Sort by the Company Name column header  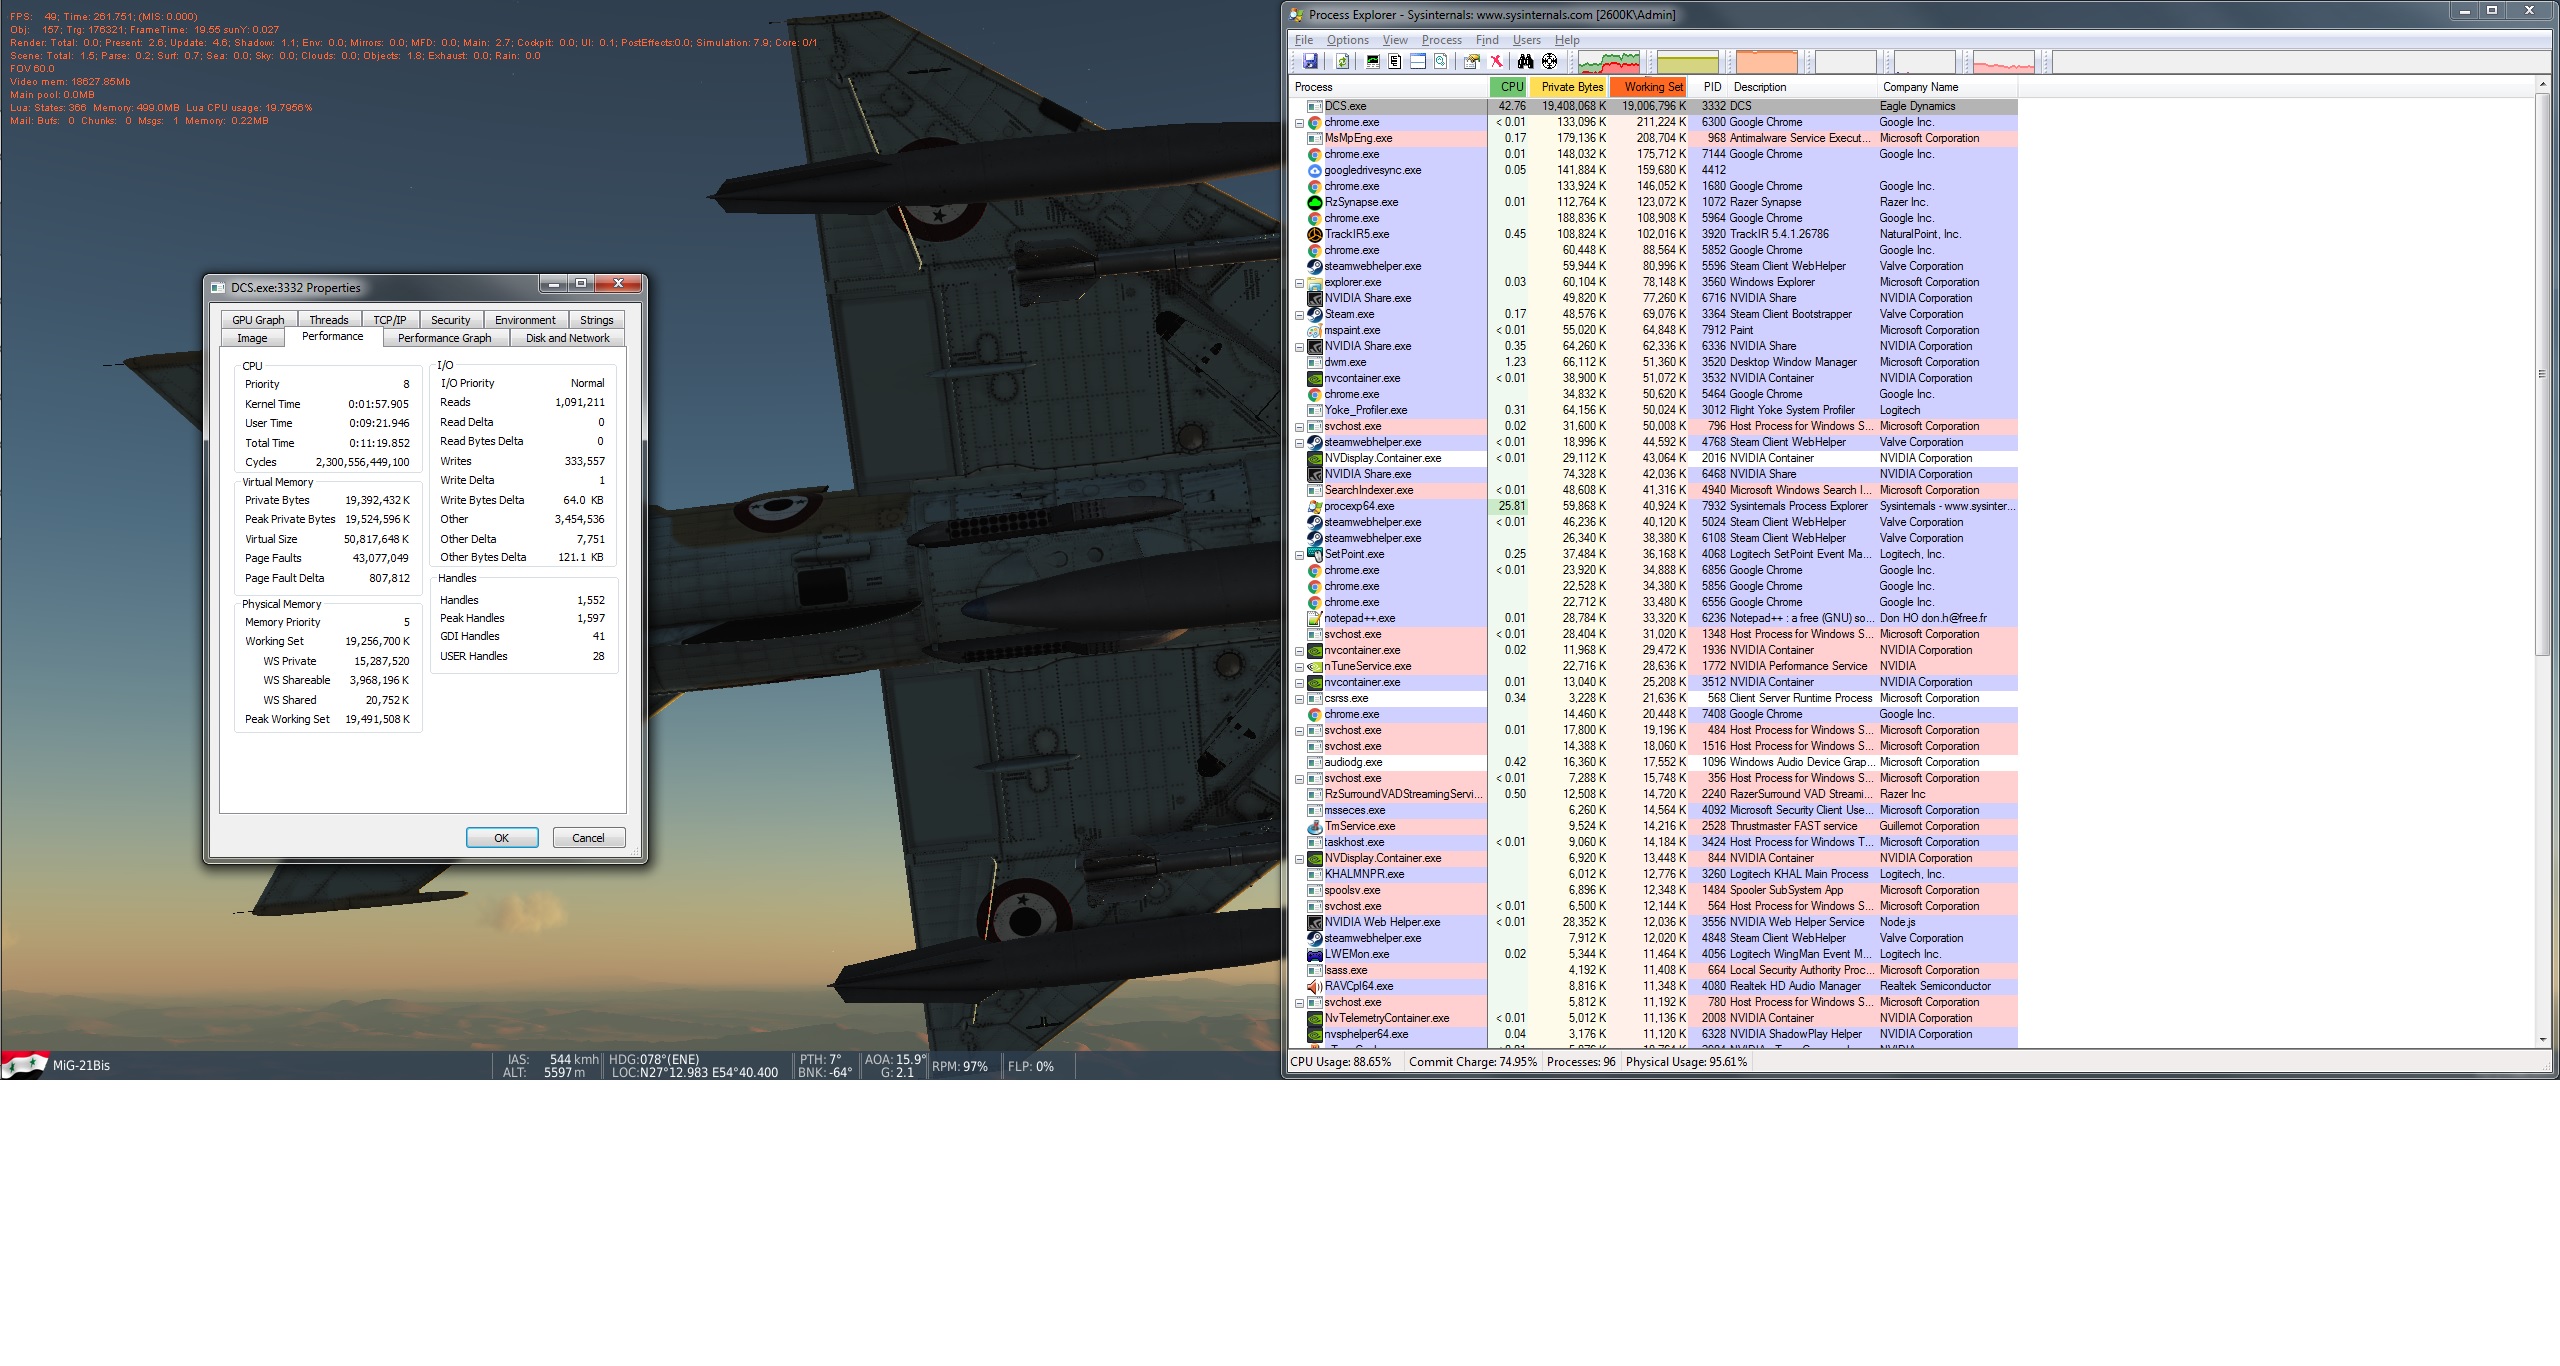1946,87
